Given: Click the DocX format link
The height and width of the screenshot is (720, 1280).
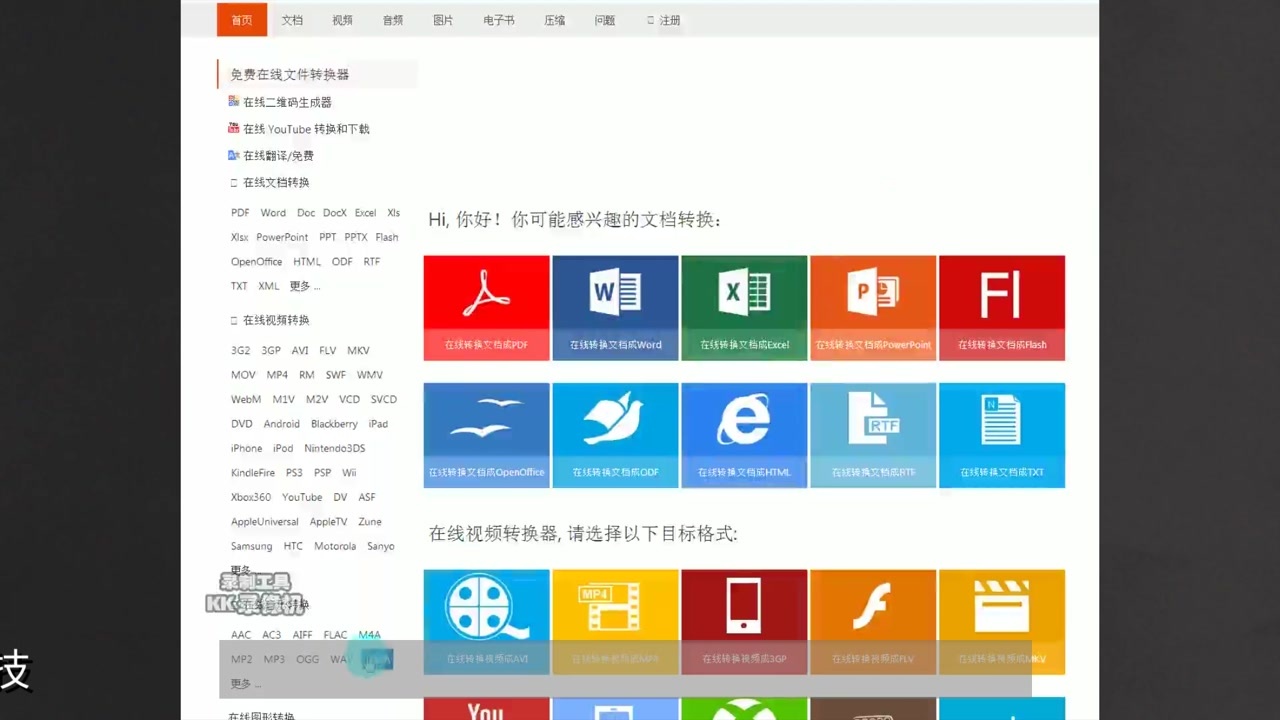Looking at the screenshot, I should [335, 213].
